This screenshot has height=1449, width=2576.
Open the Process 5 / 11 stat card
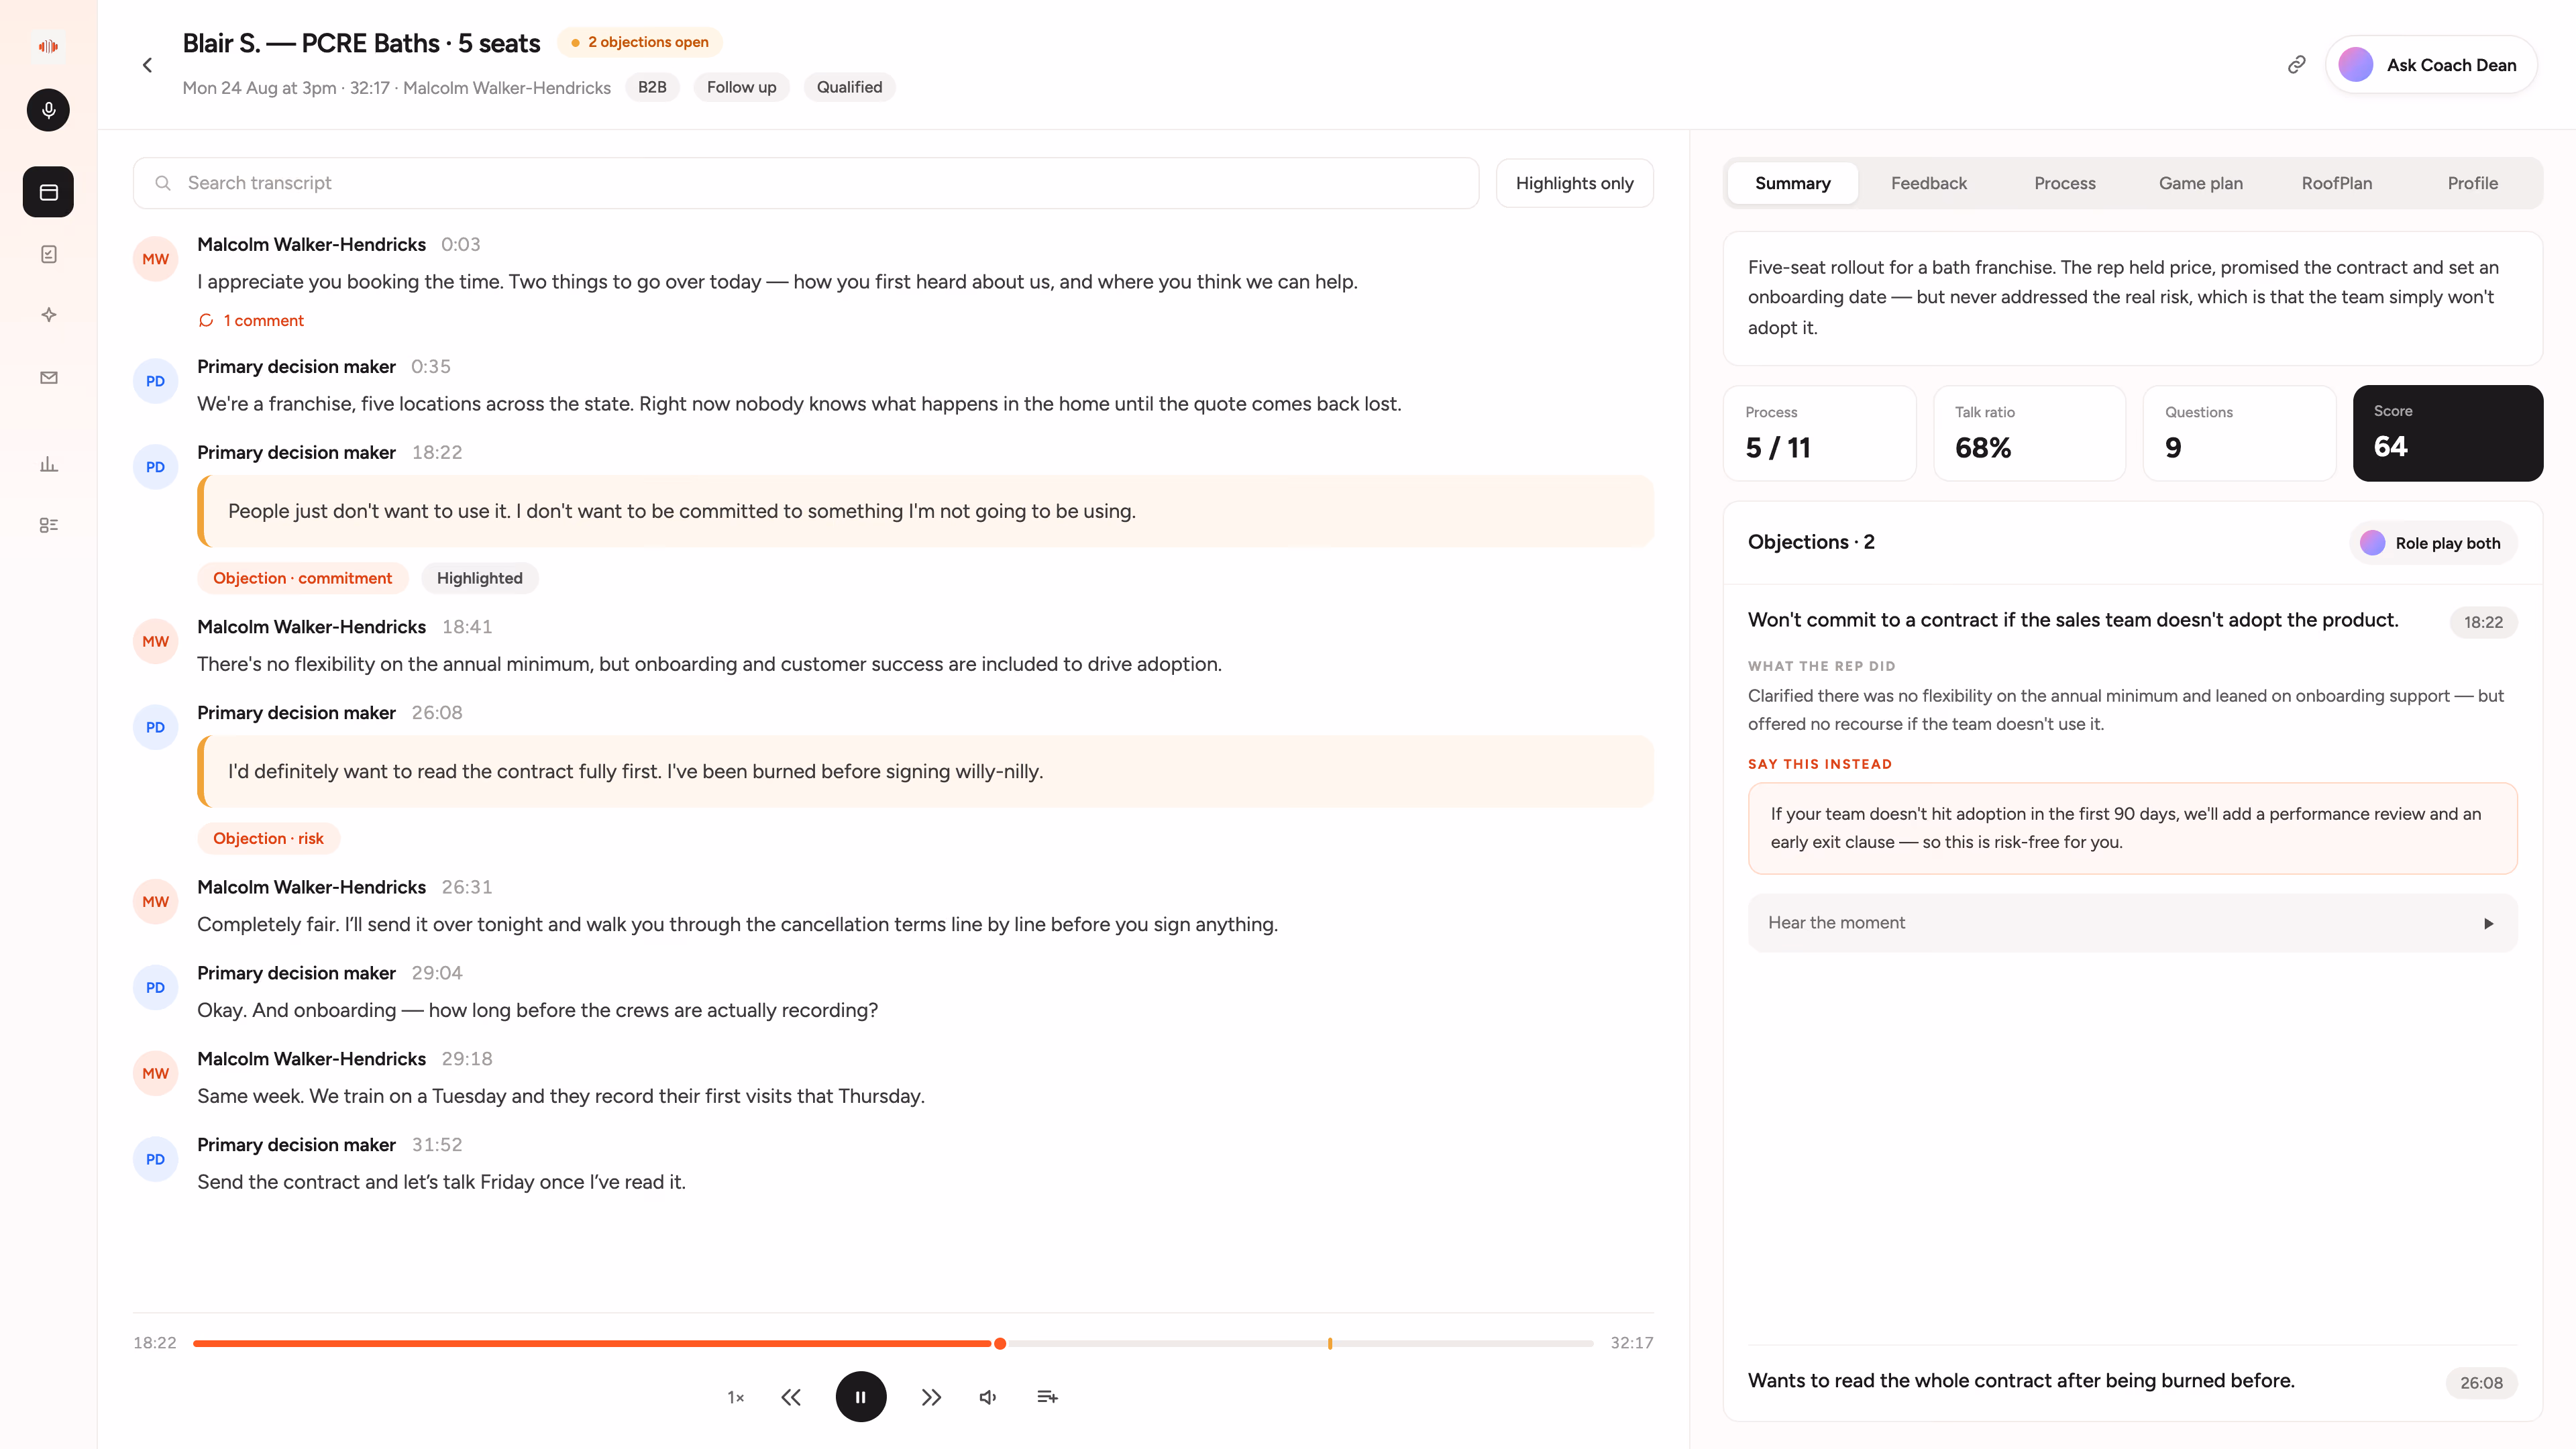[x=1820, y=433]
